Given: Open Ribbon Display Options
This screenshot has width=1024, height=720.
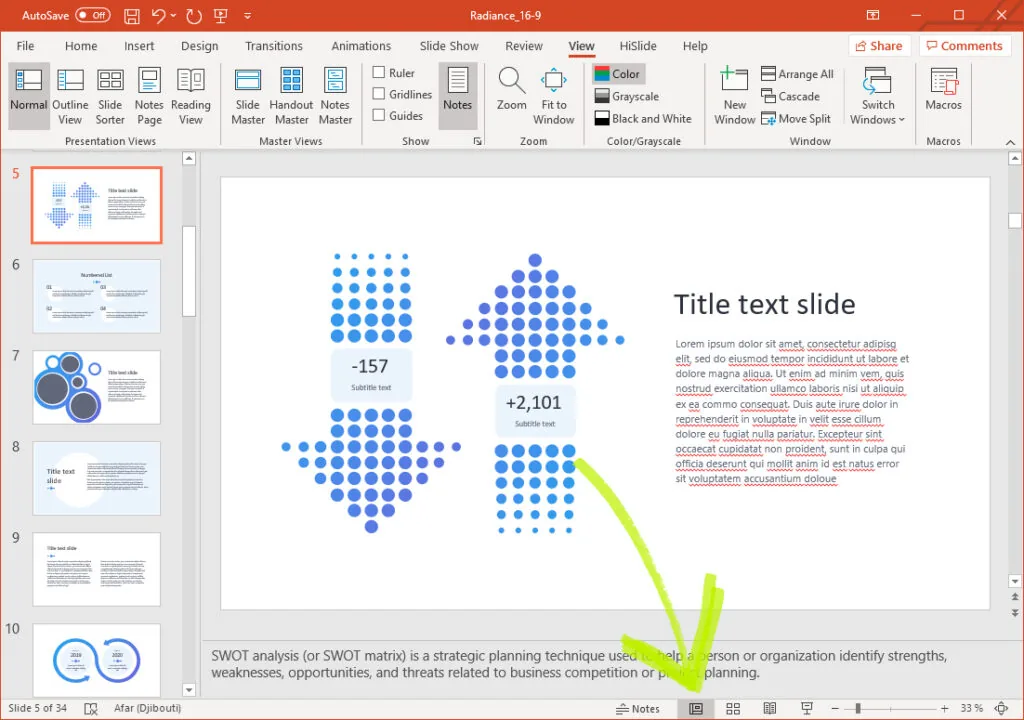Looking at the screenshot, I should pyautogui.click(x=872, y=15).
